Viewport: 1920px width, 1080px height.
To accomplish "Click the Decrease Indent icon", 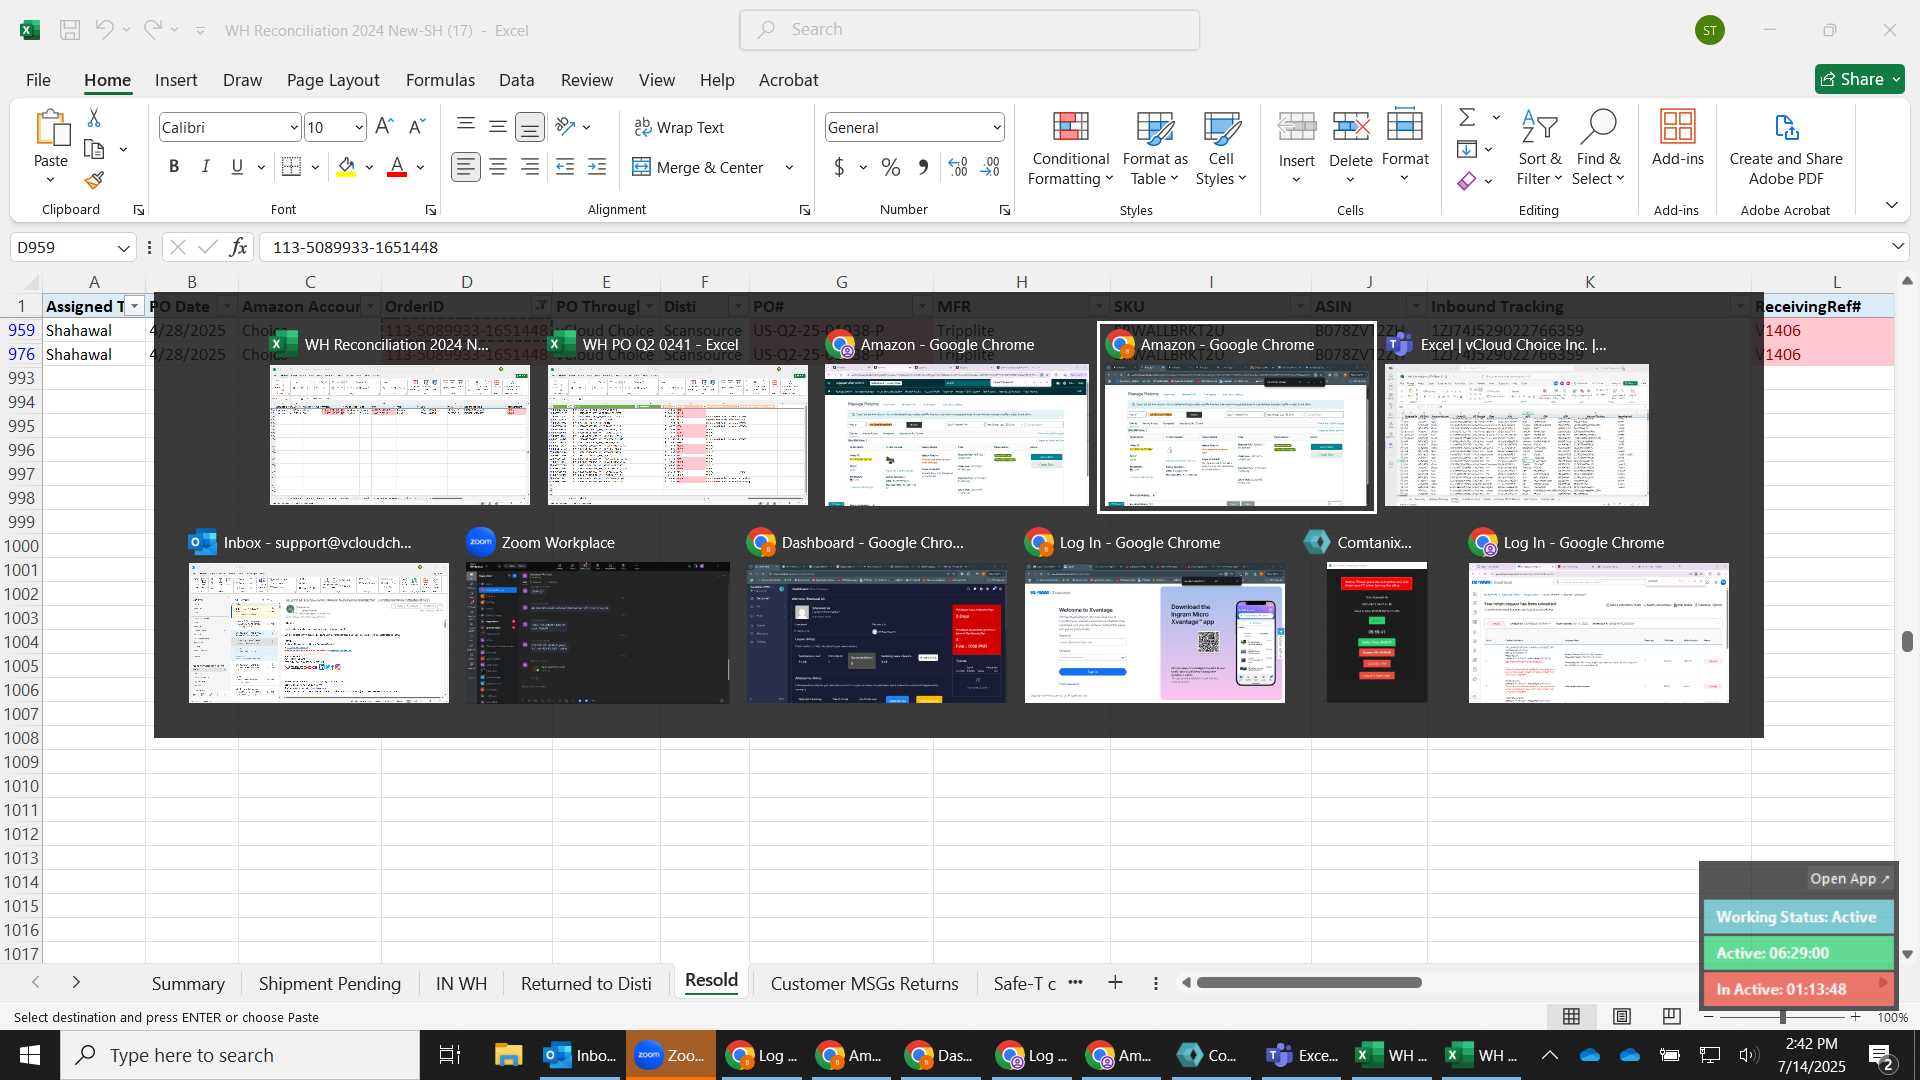I will [x=565, y=167].
